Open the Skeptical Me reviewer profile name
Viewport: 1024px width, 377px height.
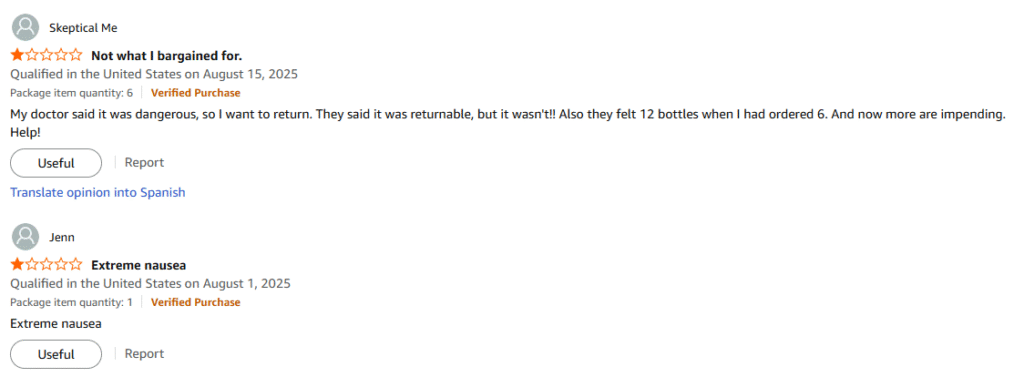(83, 27)
